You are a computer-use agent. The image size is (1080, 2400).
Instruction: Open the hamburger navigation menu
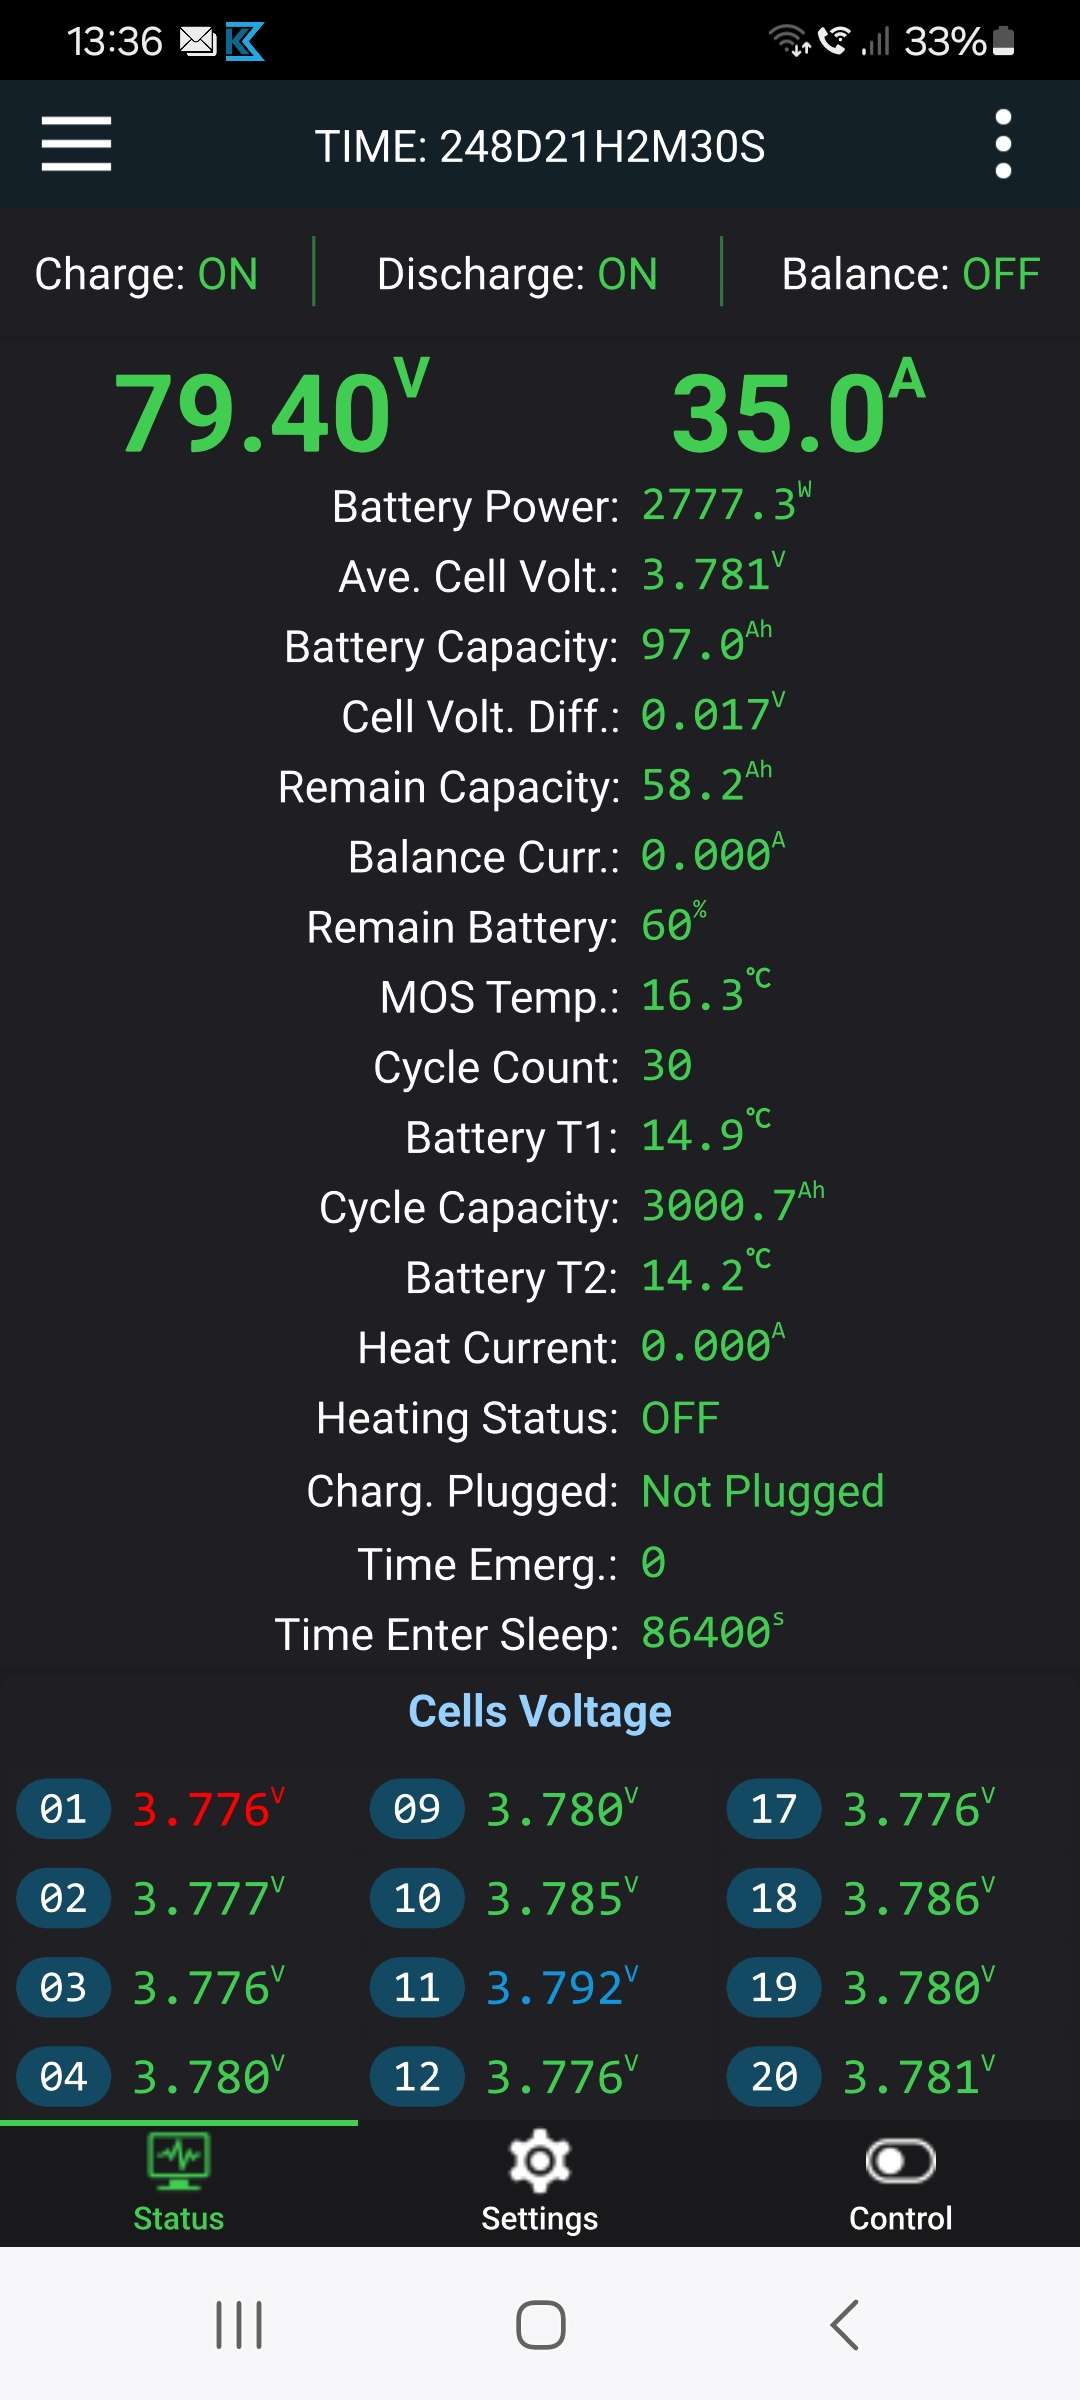[x=76, y=144]
